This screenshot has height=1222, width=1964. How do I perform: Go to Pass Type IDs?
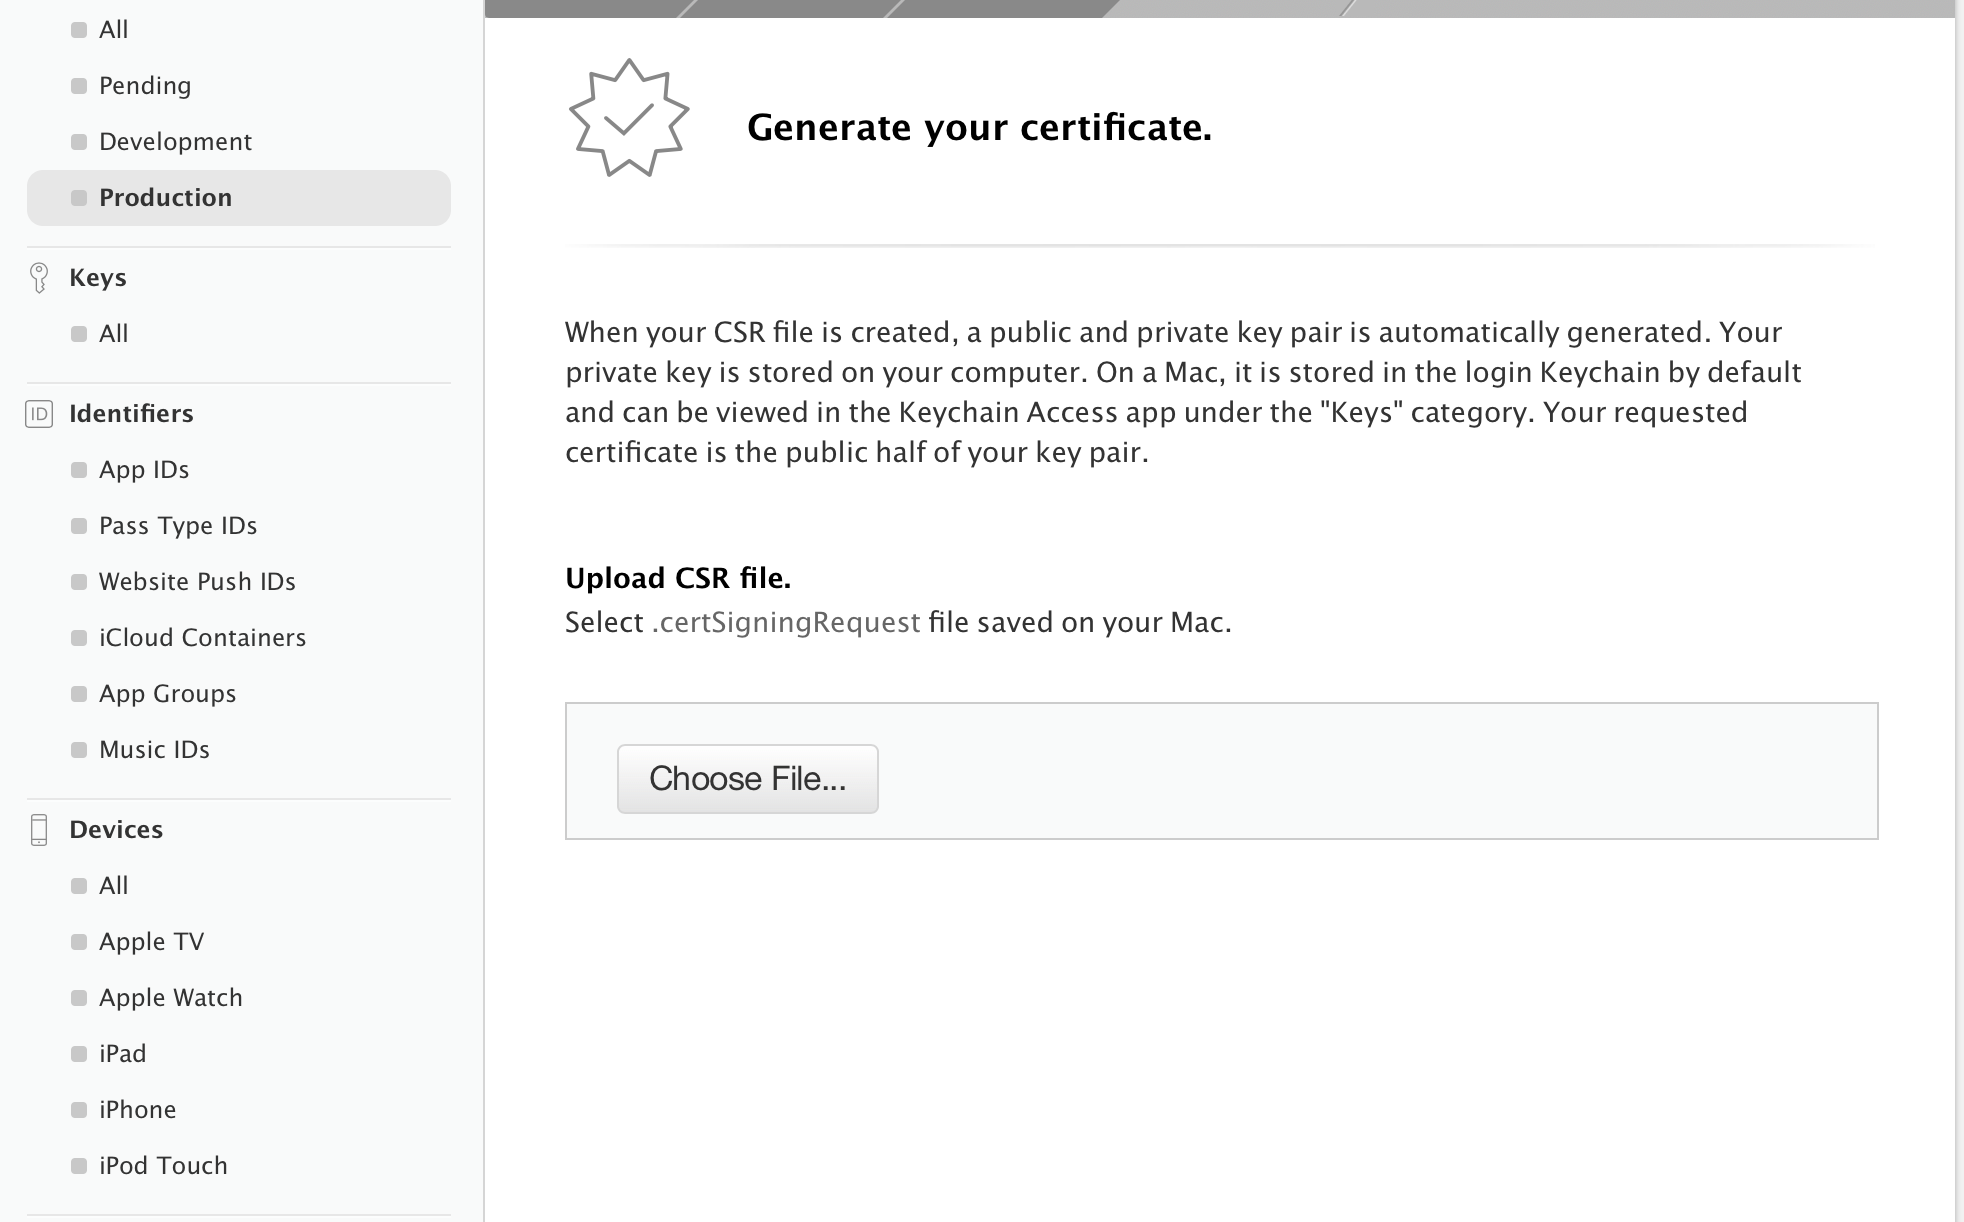[x=178, y=526]
